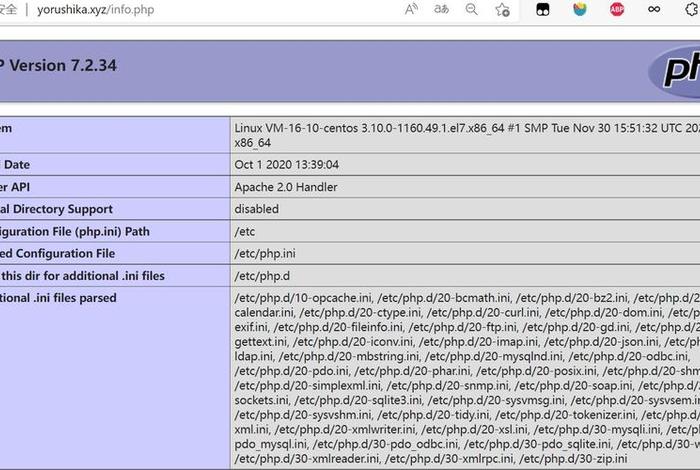Open the Adblock Plus ABP extension icon
Screen dimensions: 700x470
click(x=617, y=9)
